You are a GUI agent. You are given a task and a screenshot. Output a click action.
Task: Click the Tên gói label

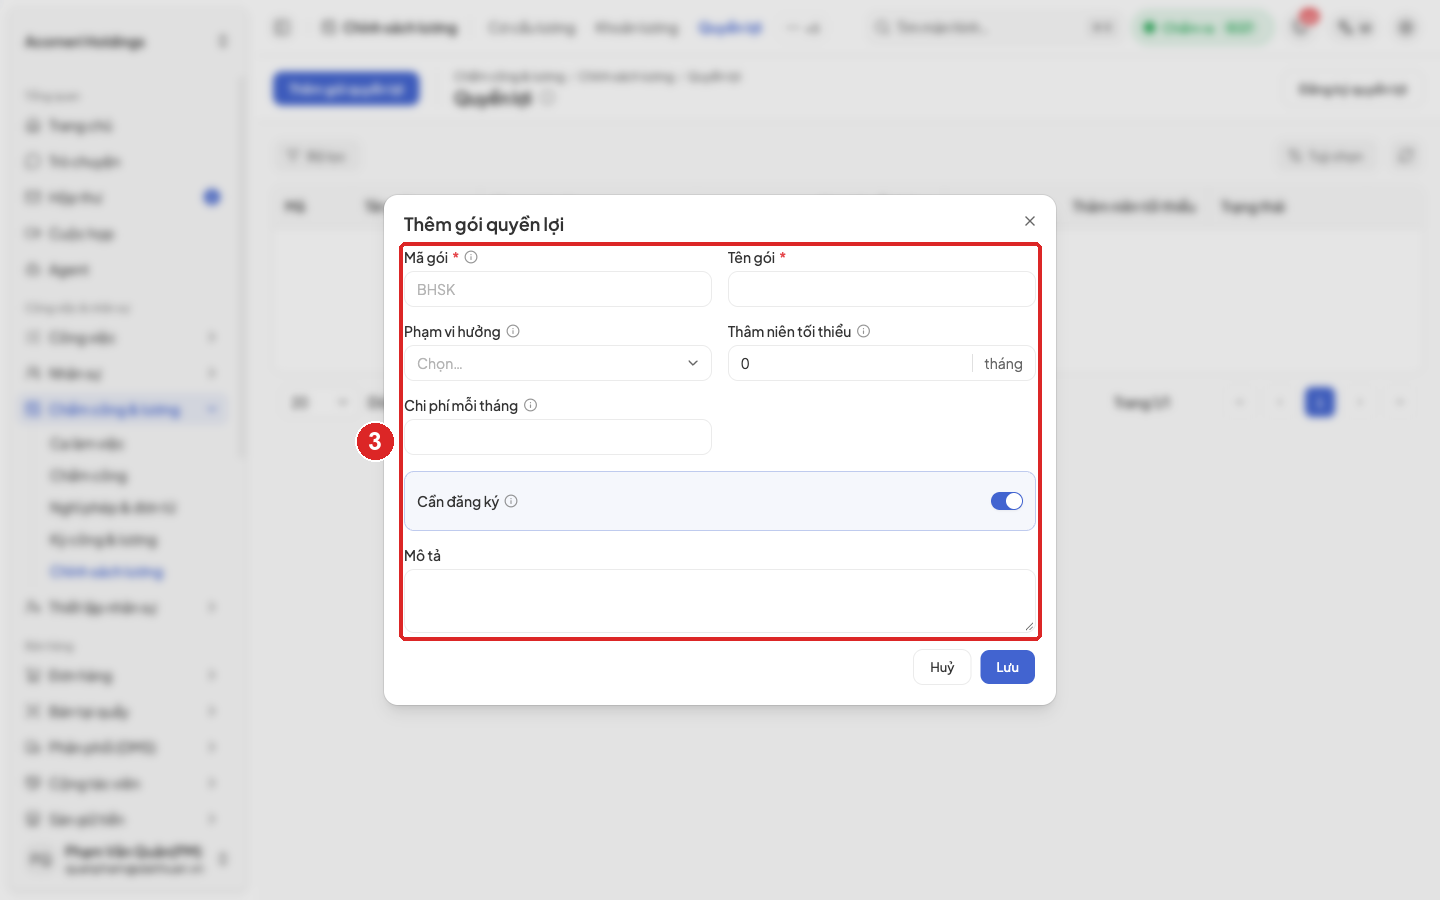tap(752, 257)
